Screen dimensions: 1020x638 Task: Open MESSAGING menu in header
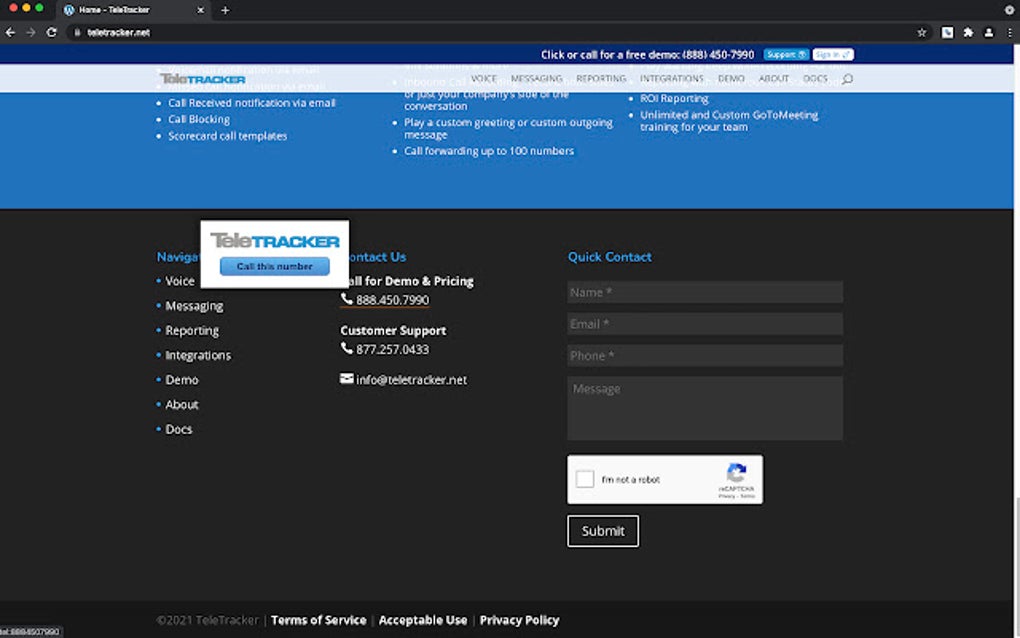[537, 78]
